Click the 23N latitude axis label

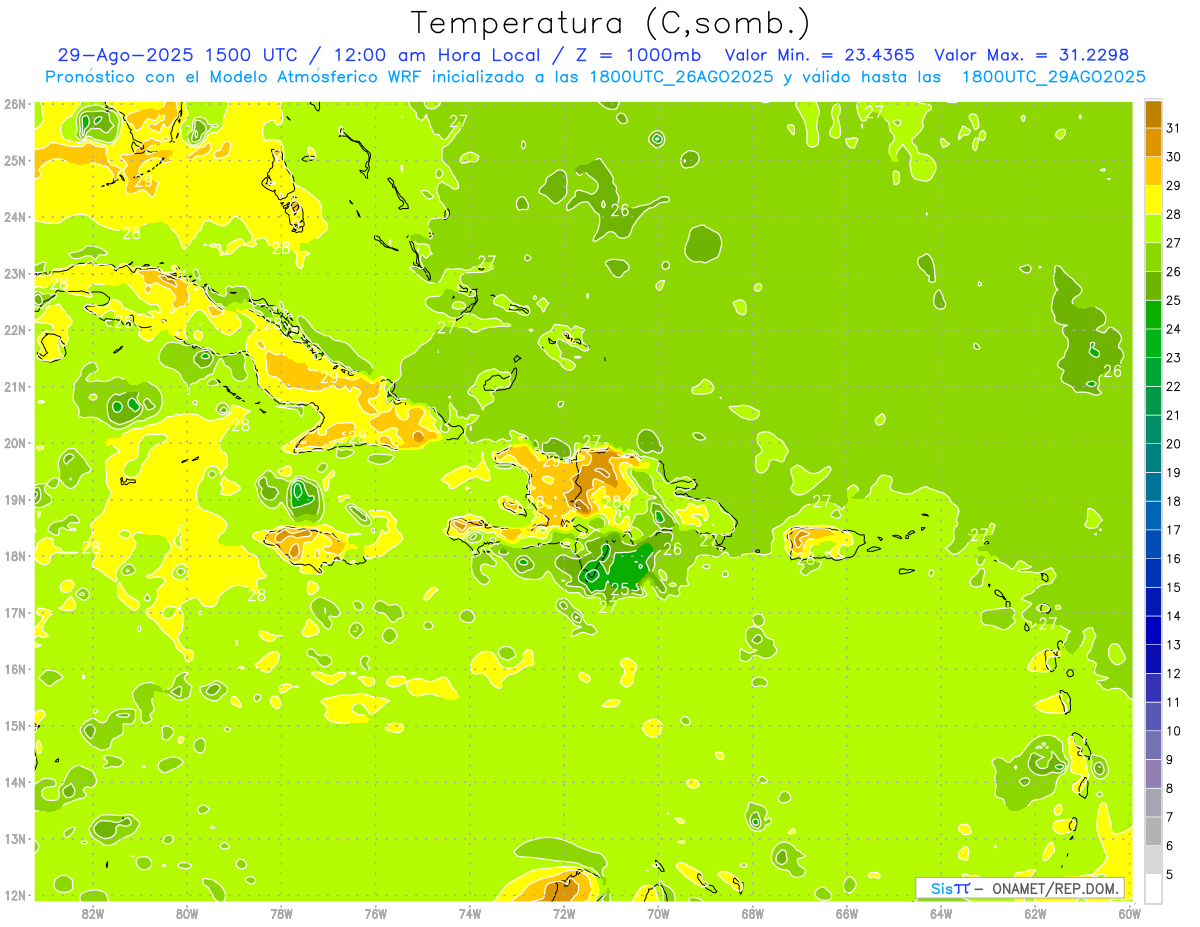click(14, 273)
